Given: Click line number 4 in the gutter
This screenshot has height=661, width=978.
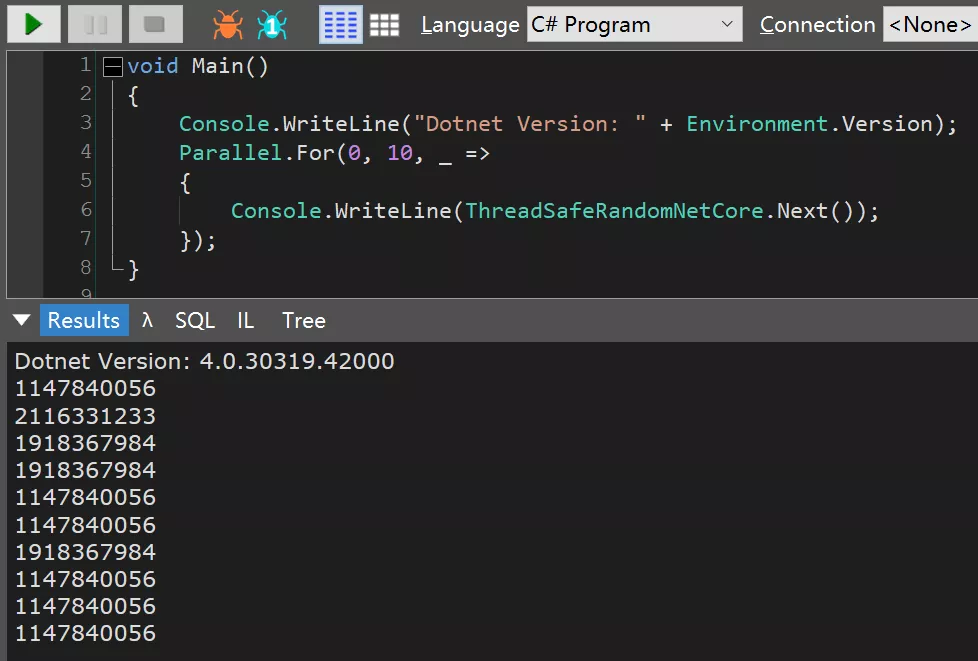Looking at the screenshot, I should [x=86, y=152].
